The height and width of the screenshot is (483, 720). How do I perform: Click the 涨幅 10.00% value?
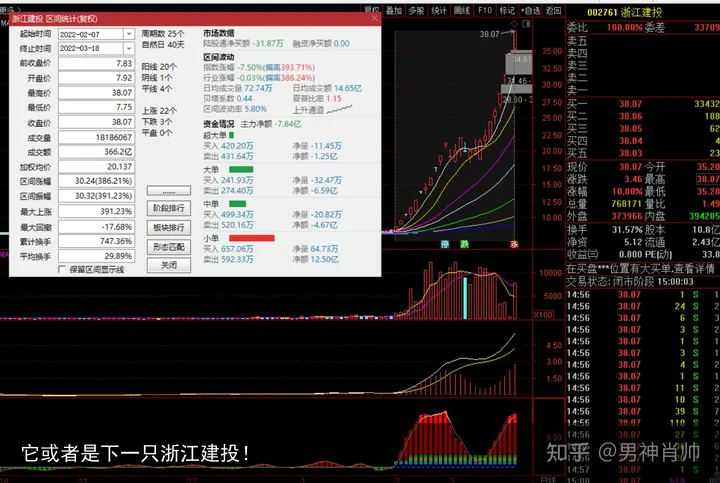point(627,191)
